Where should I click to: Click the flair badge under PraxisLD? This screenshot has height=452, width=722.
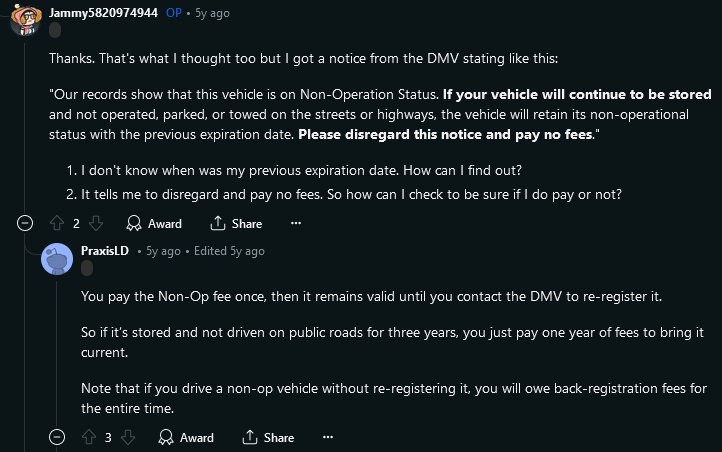tap(87, 268)
